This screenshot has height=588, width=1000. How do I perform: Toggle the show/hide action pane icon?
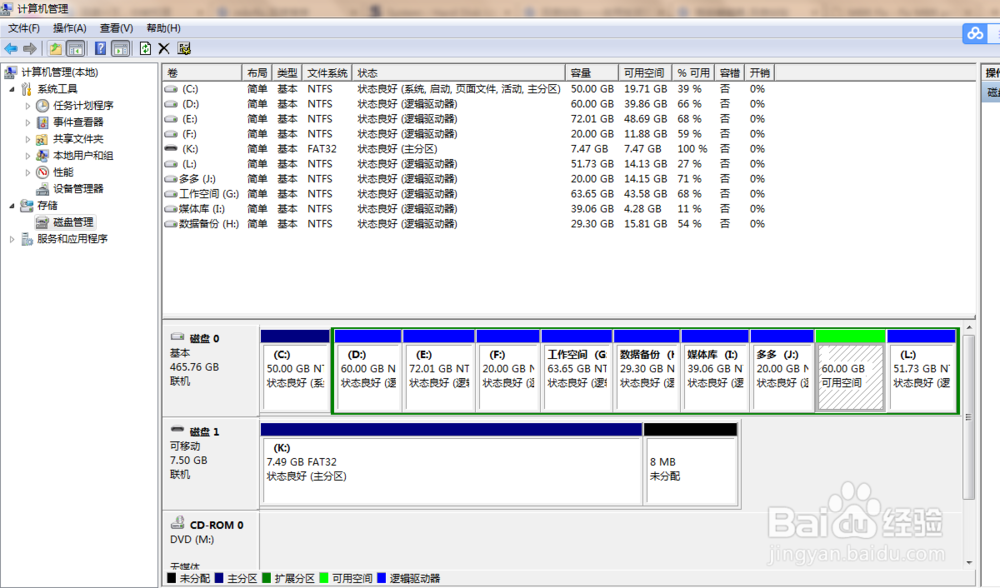120,48
